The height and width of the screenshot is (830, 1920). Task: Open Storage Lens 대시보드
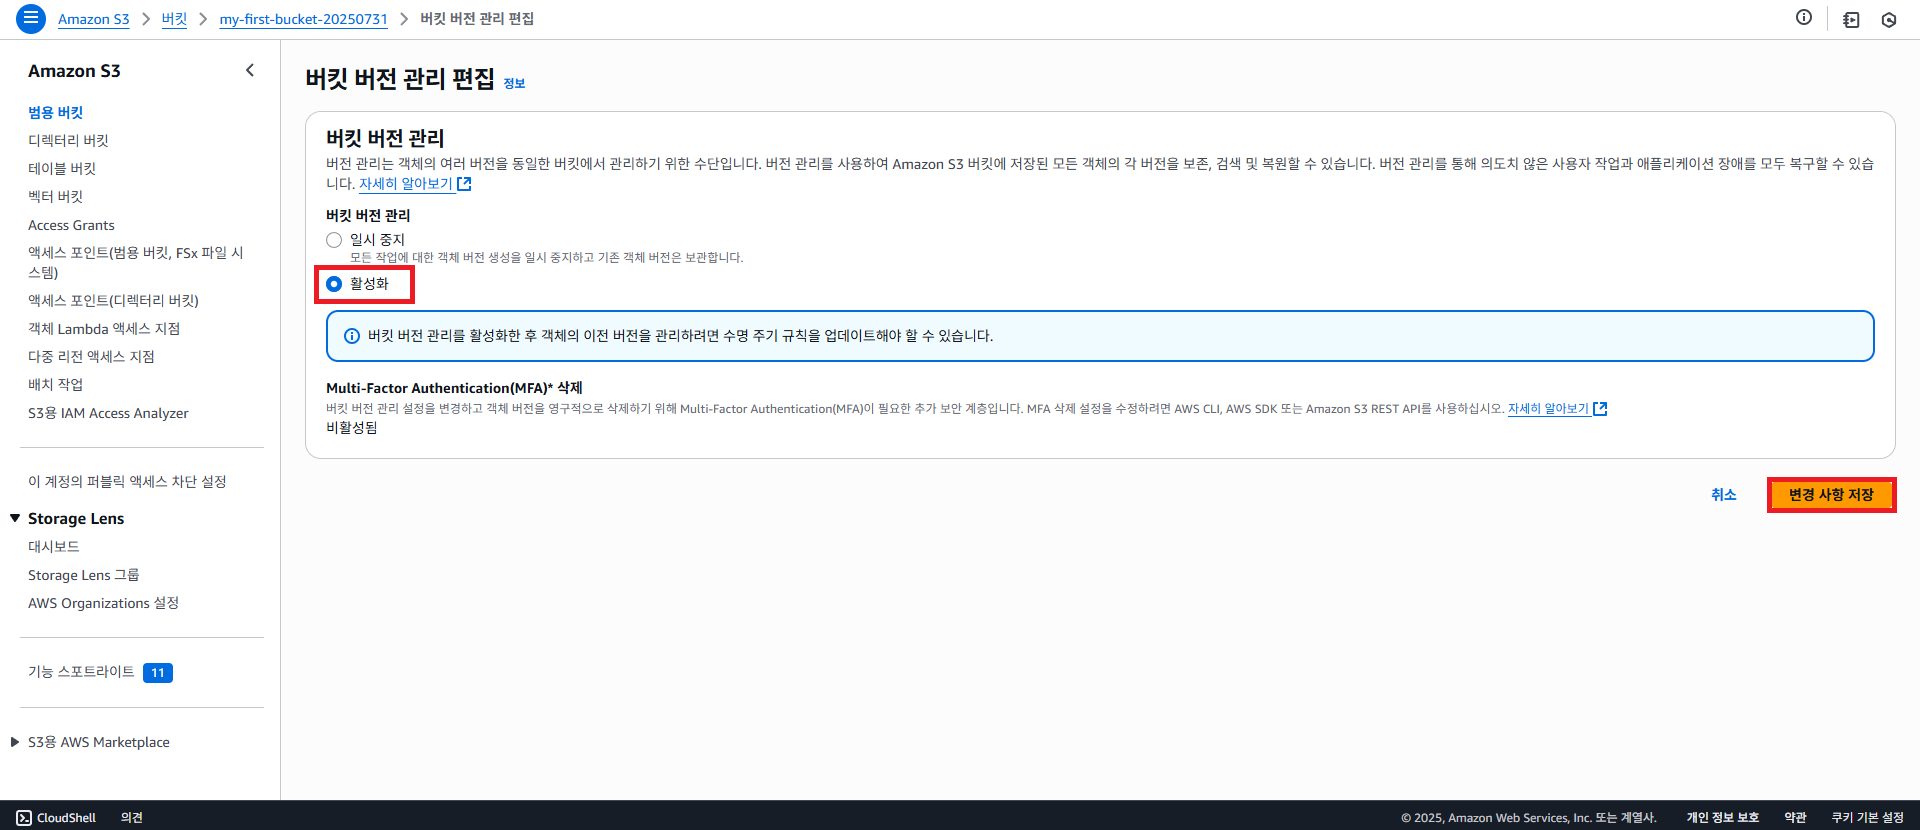point(54,546)
